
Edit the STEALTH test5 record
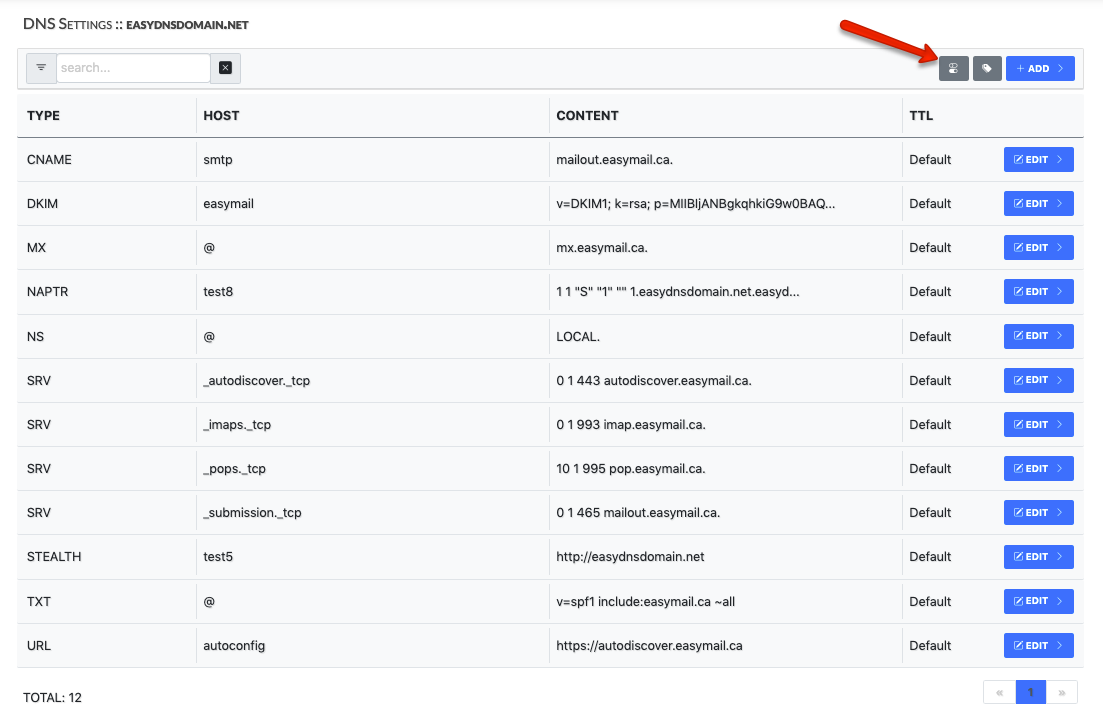1038,556
